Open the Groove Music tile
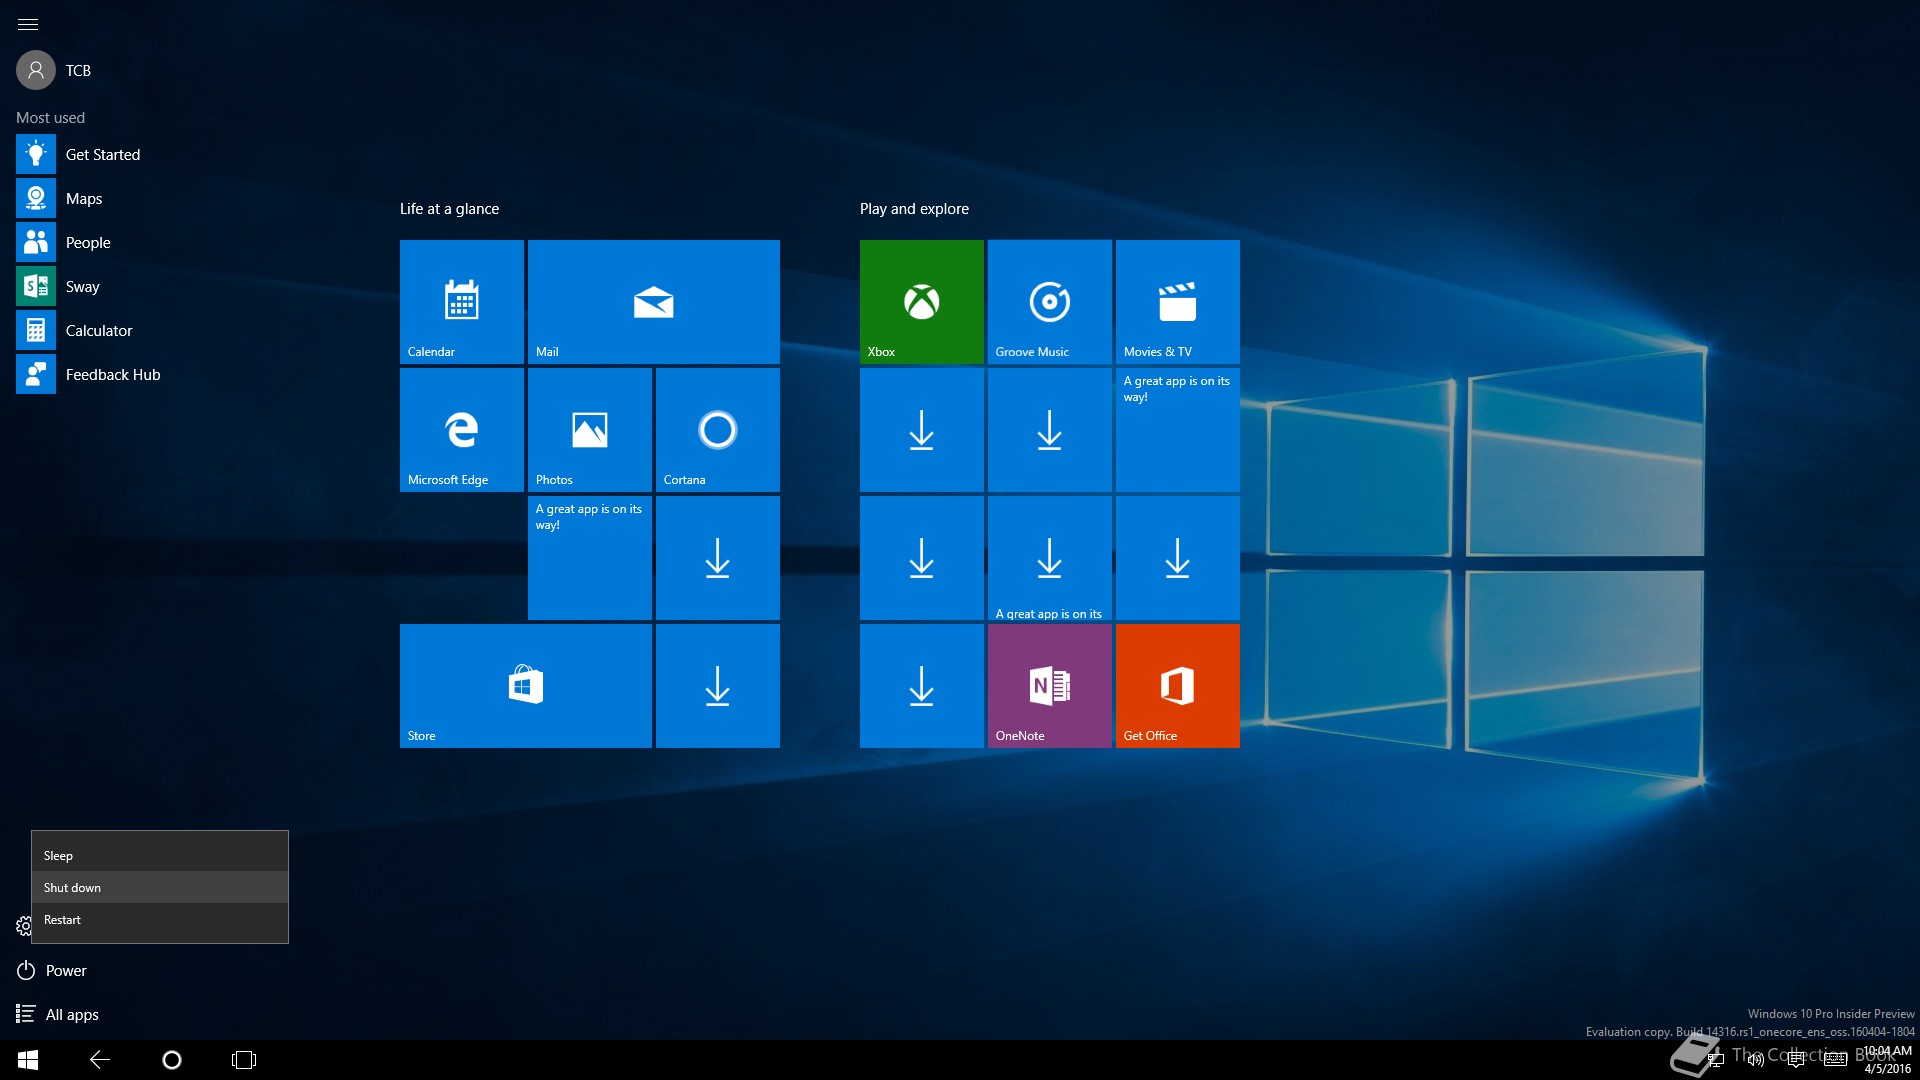The height and width of the screenshot is (1080, 1920). [1050, 302]
